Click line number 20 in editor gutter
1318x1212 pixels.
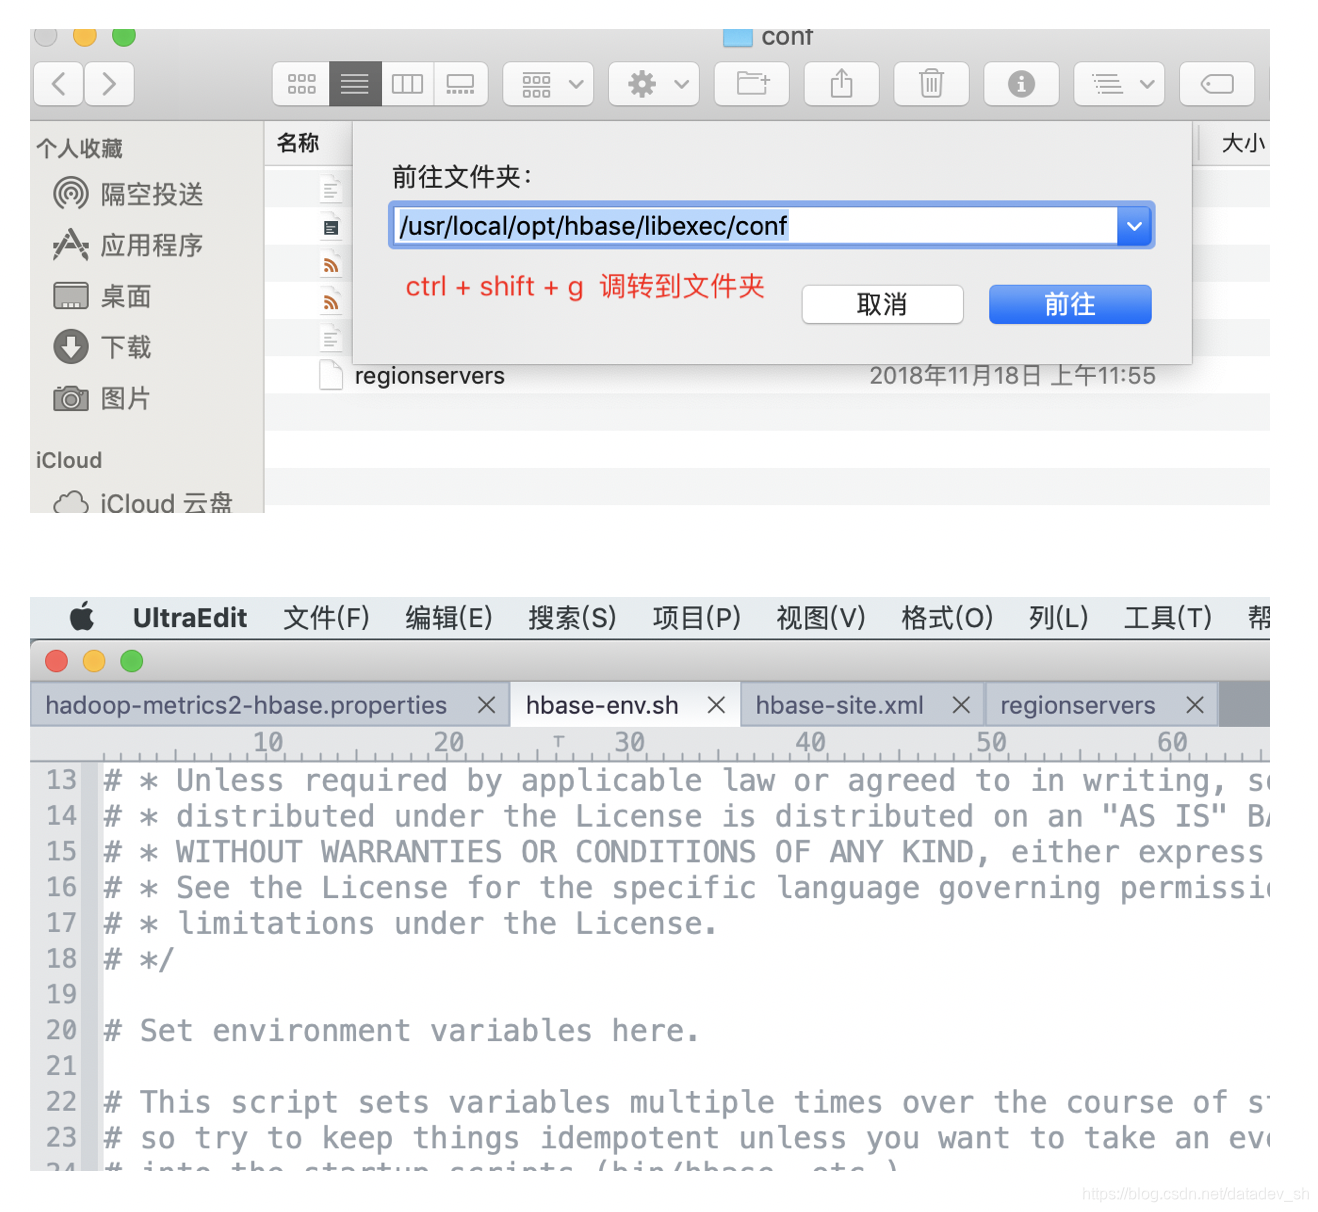point(62,1030)
